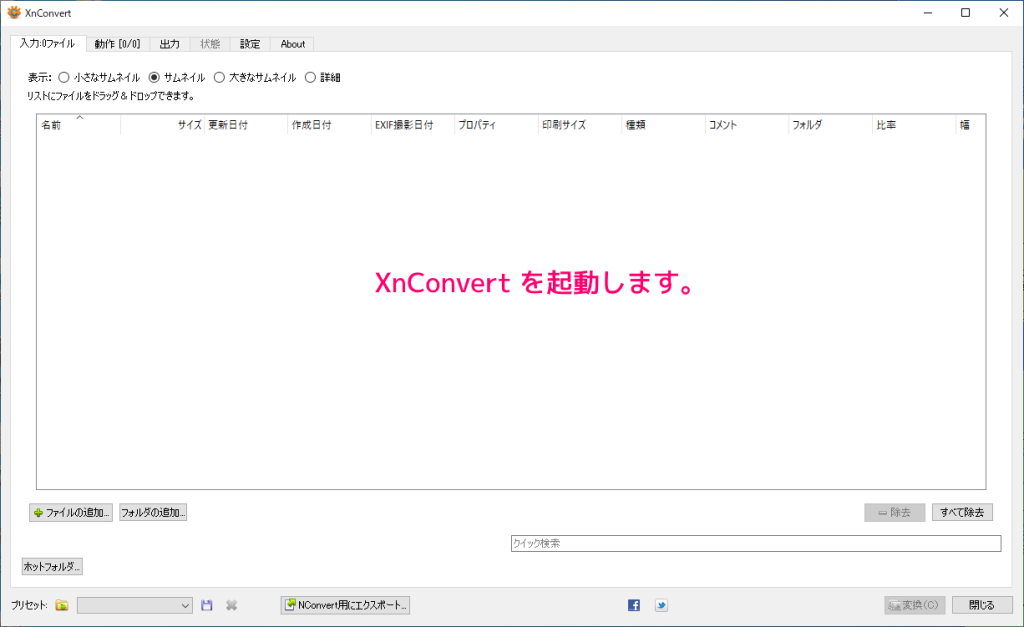This screenshot has height=627, width=1024.
Task: Minimize the XnConvert window
Action: (x=928, y=12)
